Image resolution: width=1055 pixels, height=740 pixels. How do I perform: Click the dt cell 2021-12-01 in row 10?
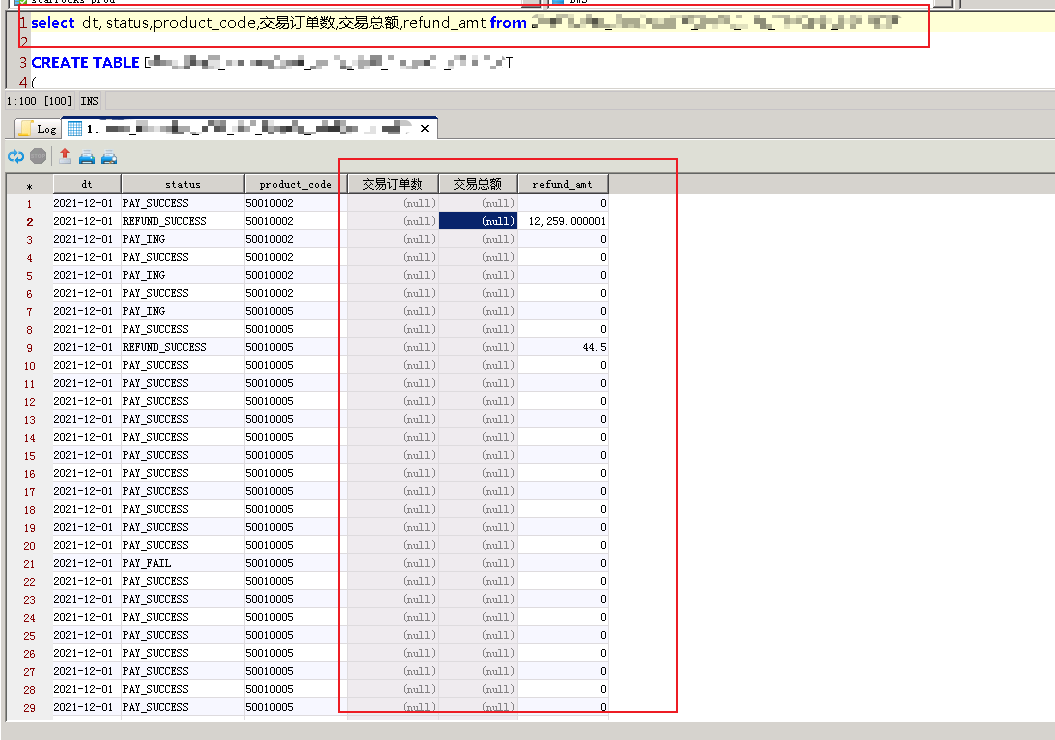tap(83, 365)
